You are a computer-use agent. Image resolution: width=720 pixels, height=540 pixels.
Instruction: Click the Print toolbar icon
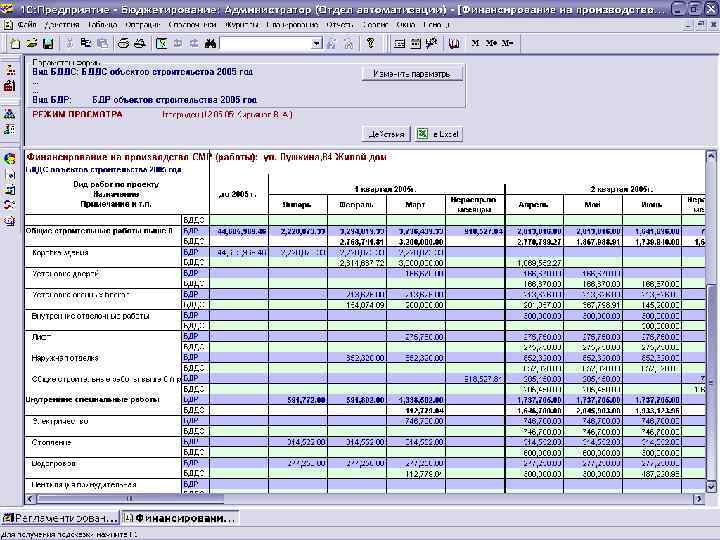(x=123, y=44)
